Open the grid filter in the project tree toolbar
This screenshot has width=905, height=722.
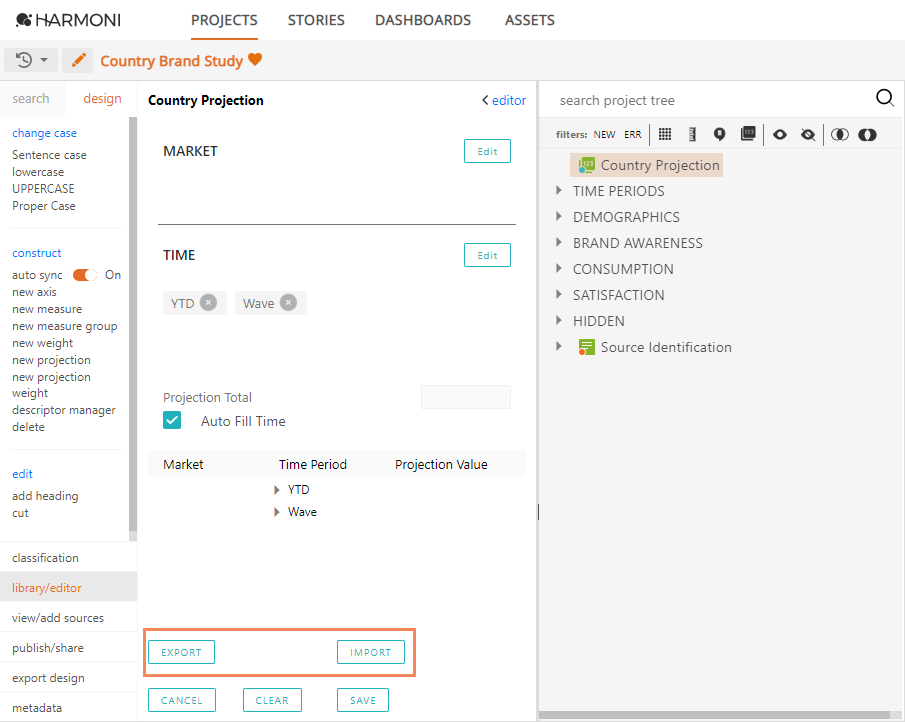click(x=666, y=134)
